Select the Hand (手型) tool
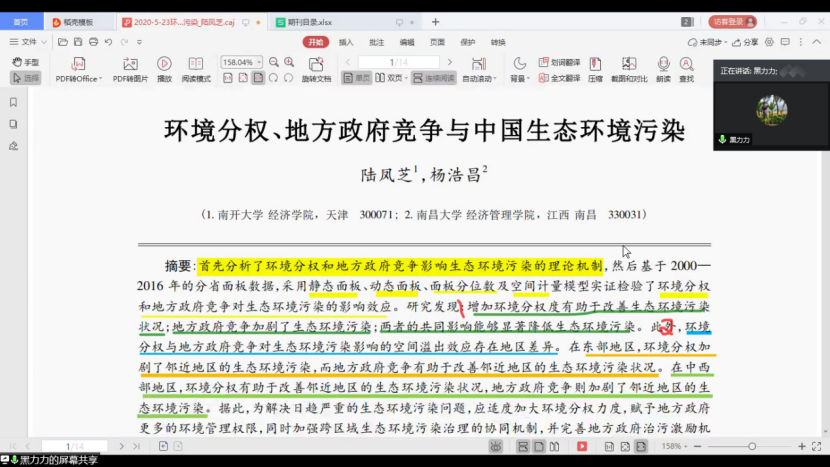This screenshot has height=467, width=830. pos(25,62)
